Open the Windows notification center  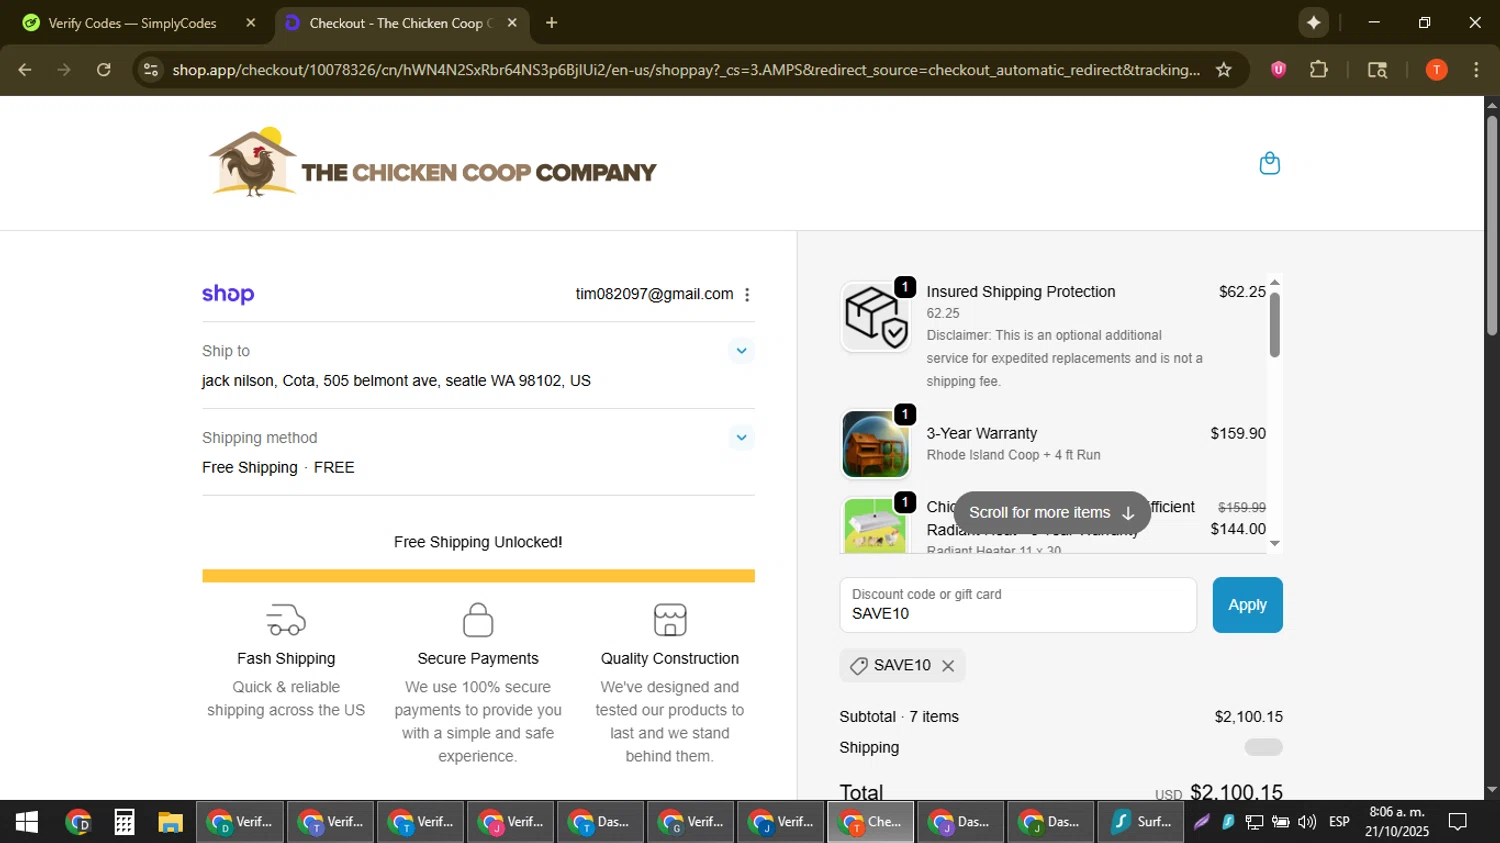[x=1458, y=822]
